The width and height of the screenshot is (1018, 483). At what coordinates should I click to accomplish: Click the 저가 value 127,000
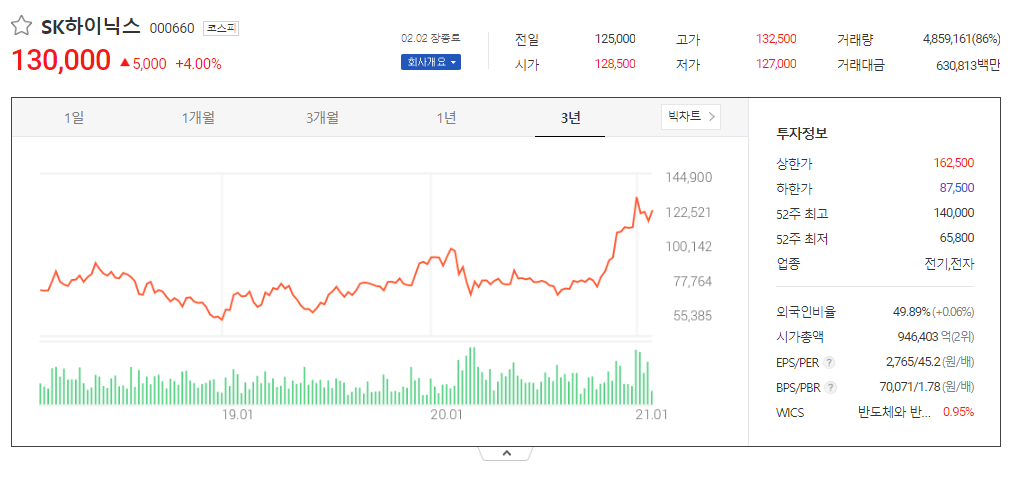coord(776,64)
